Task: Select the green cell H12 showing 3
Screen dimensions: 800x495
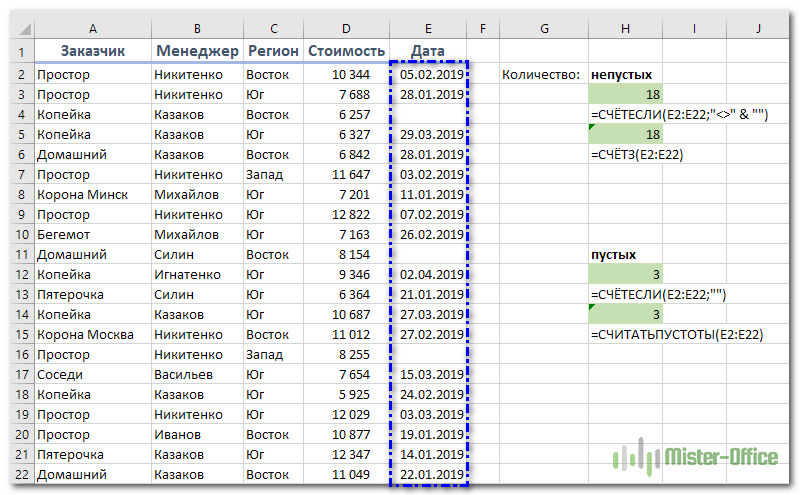Action: pyautogui.click(x=626, y=274)
